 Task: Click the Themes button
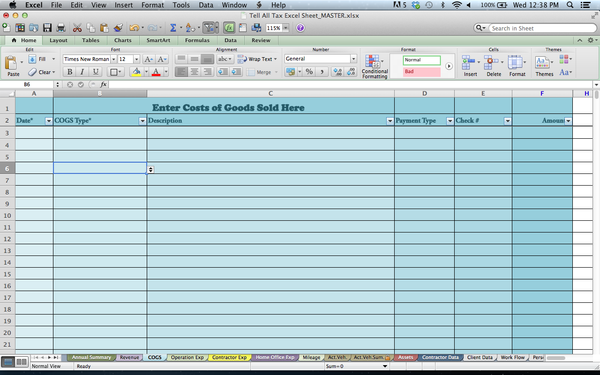click(544, 66)
